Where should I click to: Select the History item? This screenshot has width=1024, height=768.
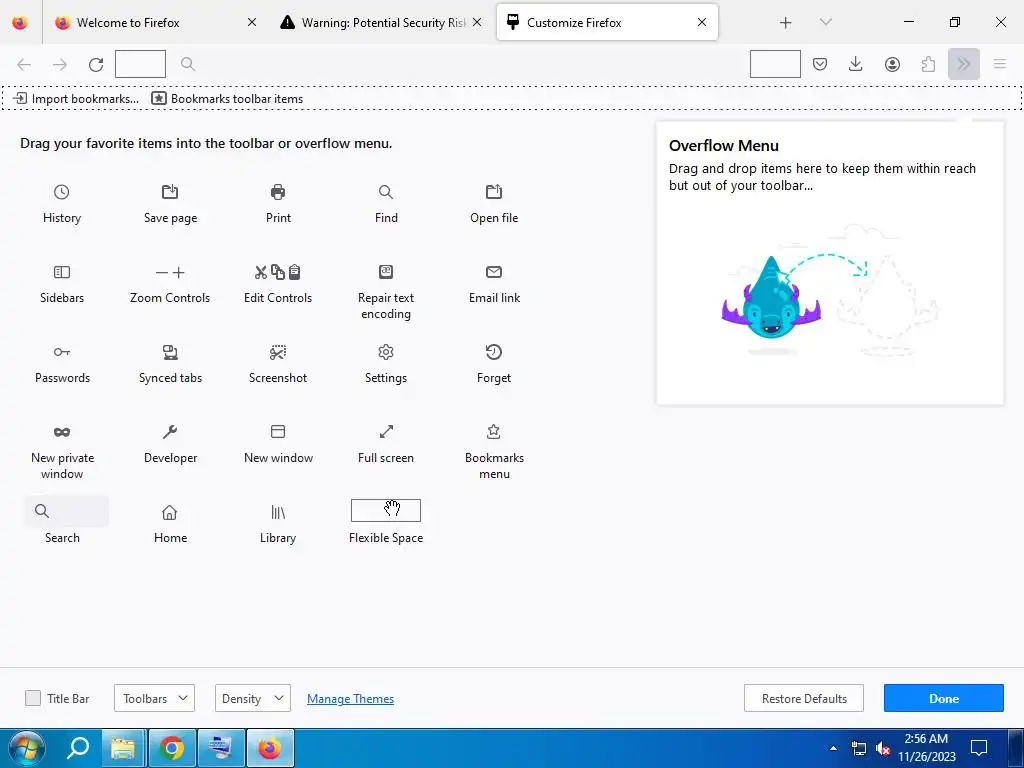[x=61, y=204]
